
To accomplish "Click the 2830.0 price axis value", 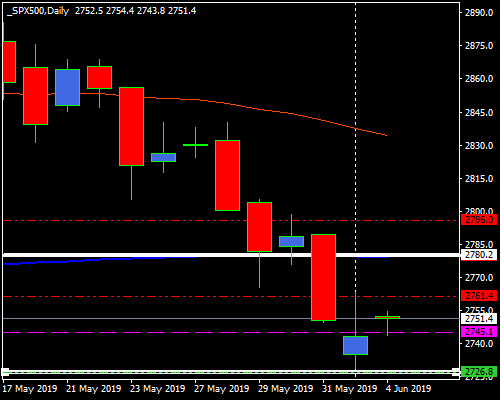I will pos(479,146).
